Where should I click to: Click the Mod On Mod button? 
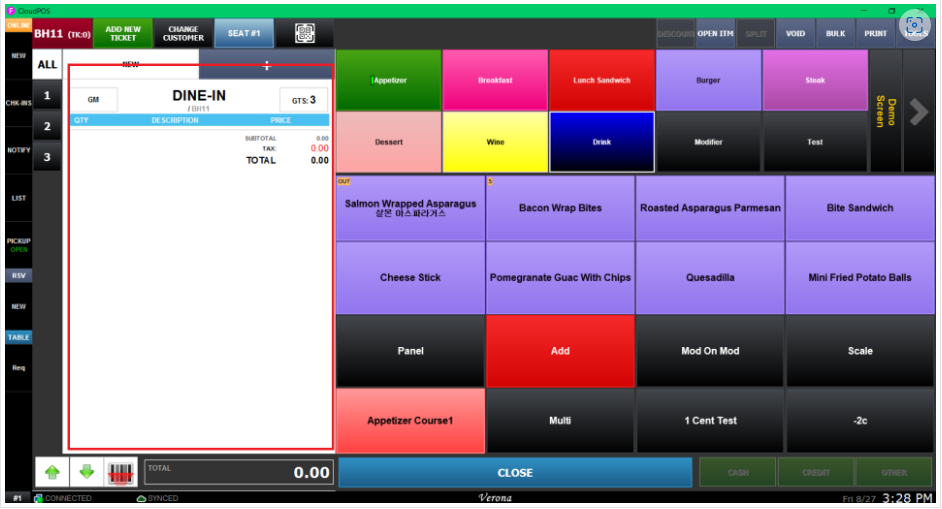710,351
